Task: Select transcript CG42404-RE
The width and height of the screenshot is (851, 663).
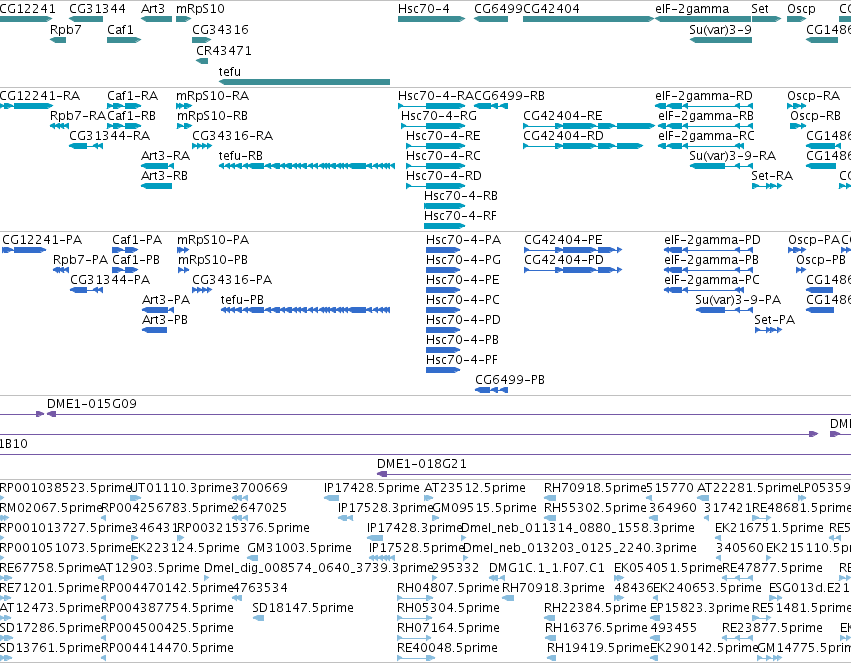Action: (589, 126)
